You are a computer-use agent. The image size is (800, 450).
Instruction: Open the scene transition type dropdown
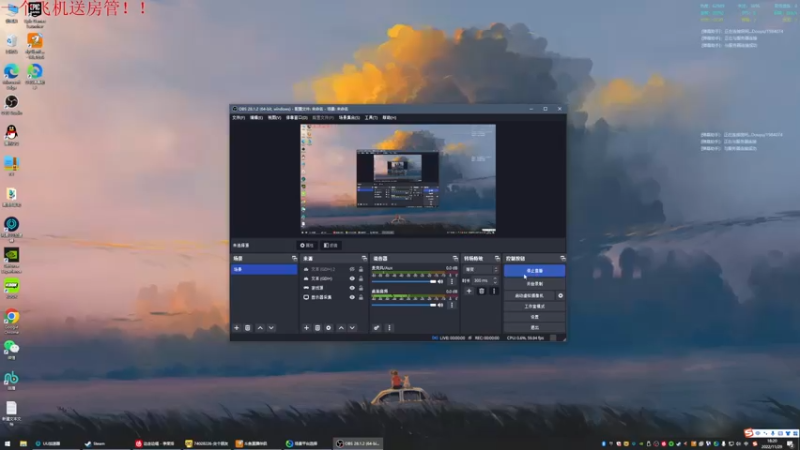point(481,269)
